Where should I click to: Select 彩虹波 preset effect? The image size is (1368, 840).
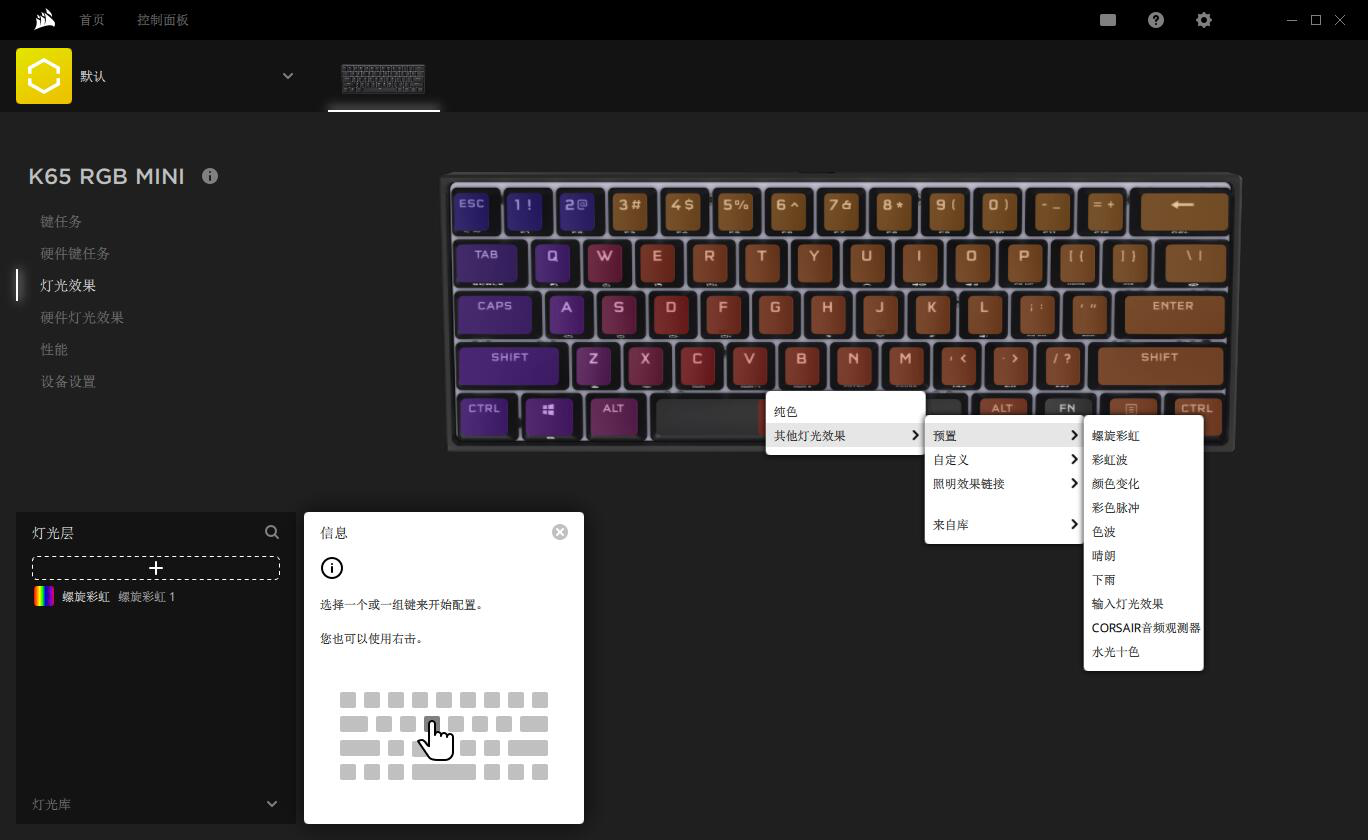click(x=1110, y=460)
